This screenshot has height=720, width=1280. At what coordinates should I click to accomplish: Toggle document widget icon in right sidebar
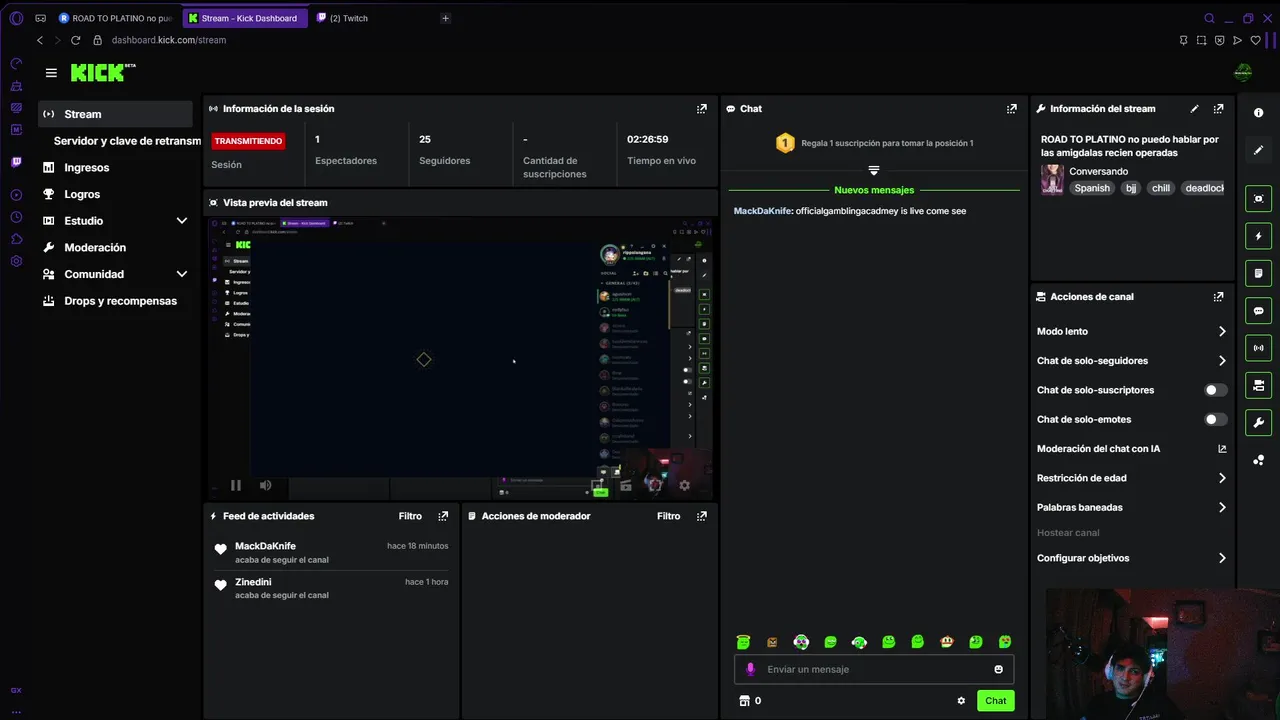[1259, 273]
